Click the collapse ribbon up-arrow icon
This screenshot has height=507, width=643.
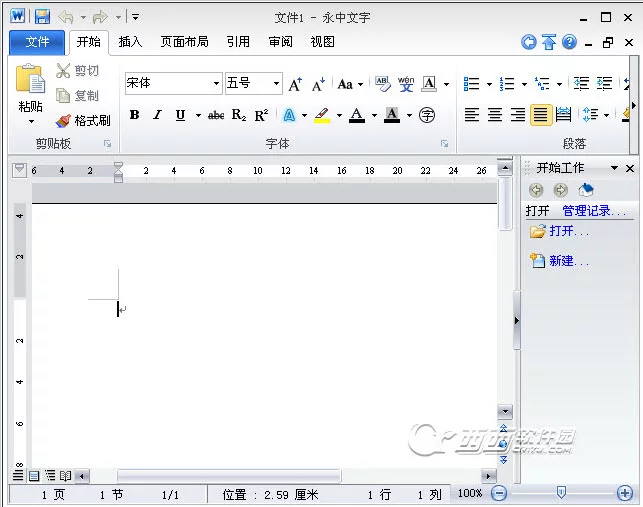pos(549,42)
